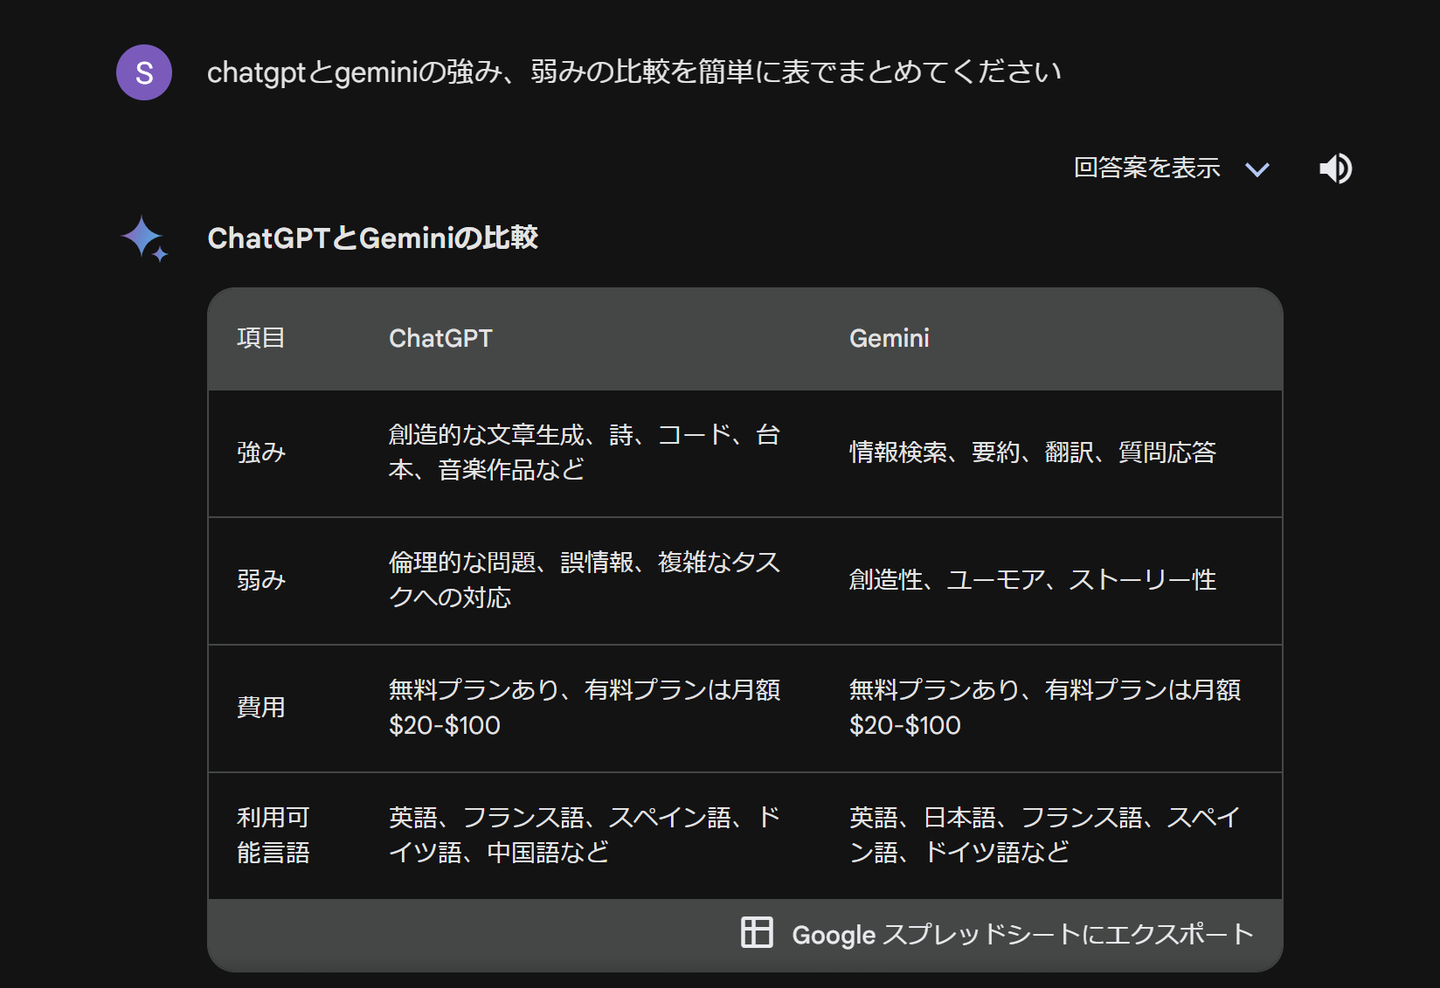Click the 弱み row label
The width and height of the screenshot is (1440, 988).
(x=261, y=580)
